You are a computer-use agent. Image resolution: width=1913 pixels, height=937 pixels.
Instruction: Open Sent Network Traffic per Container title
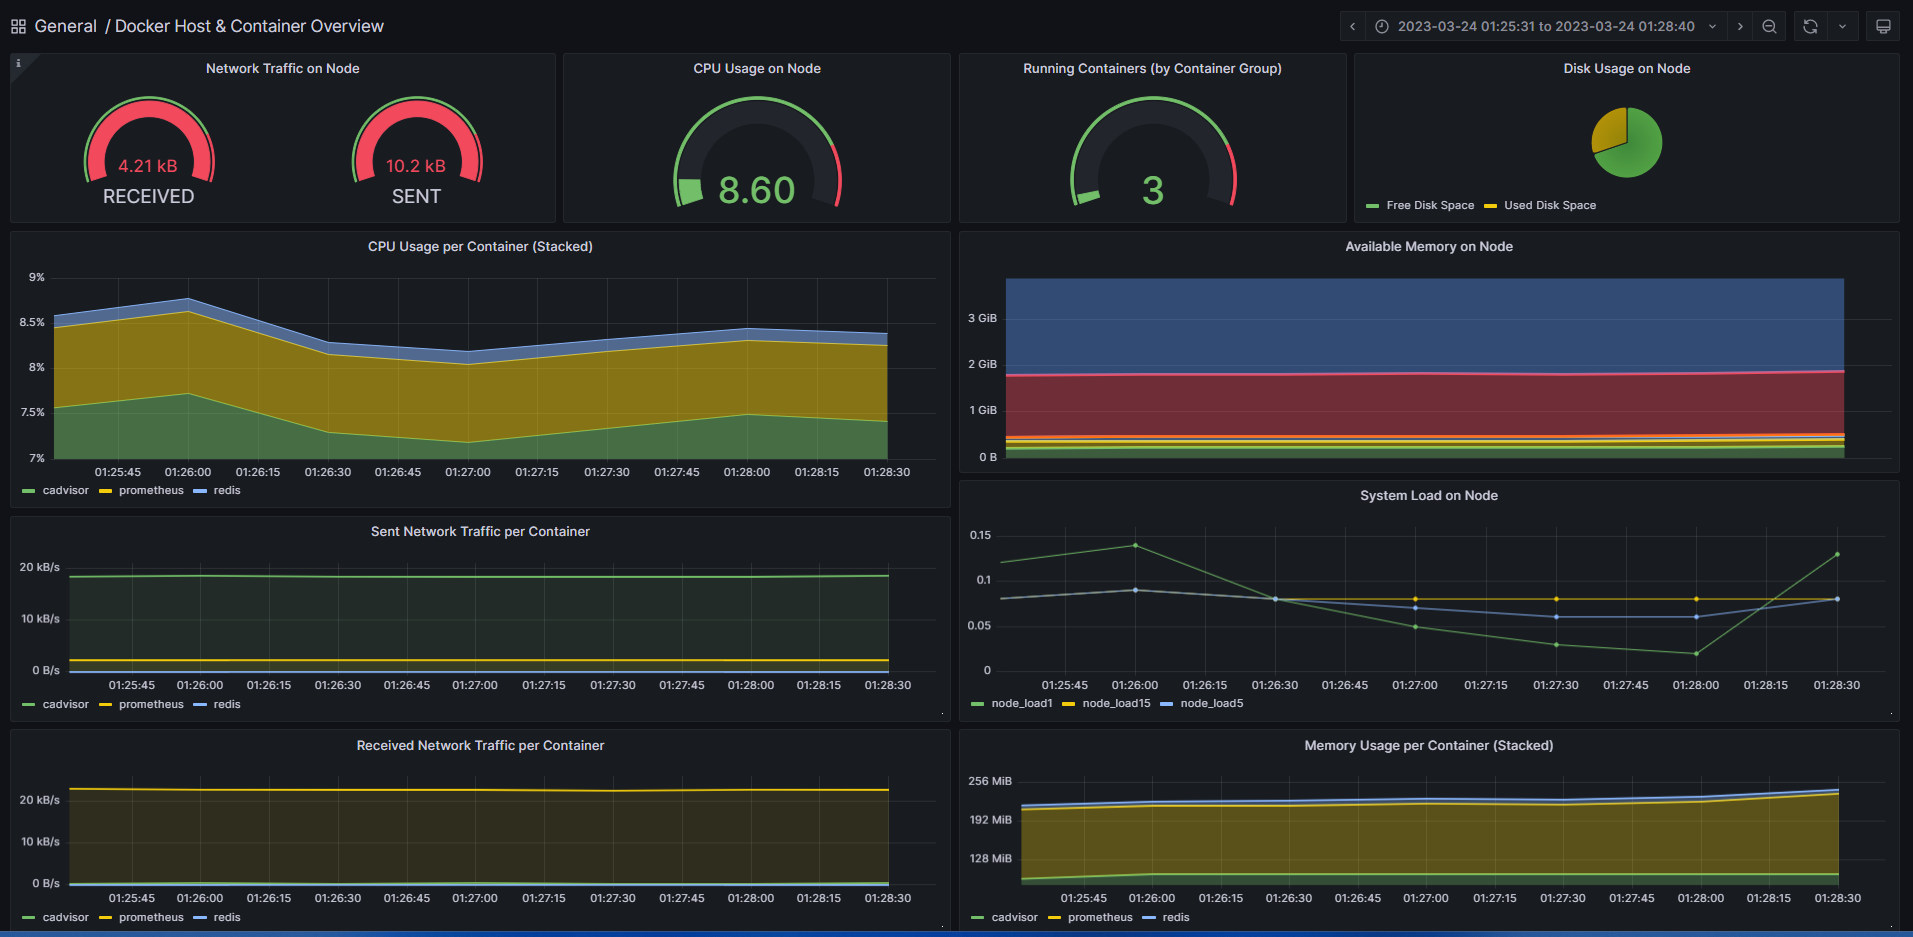[x=480, y=531]
